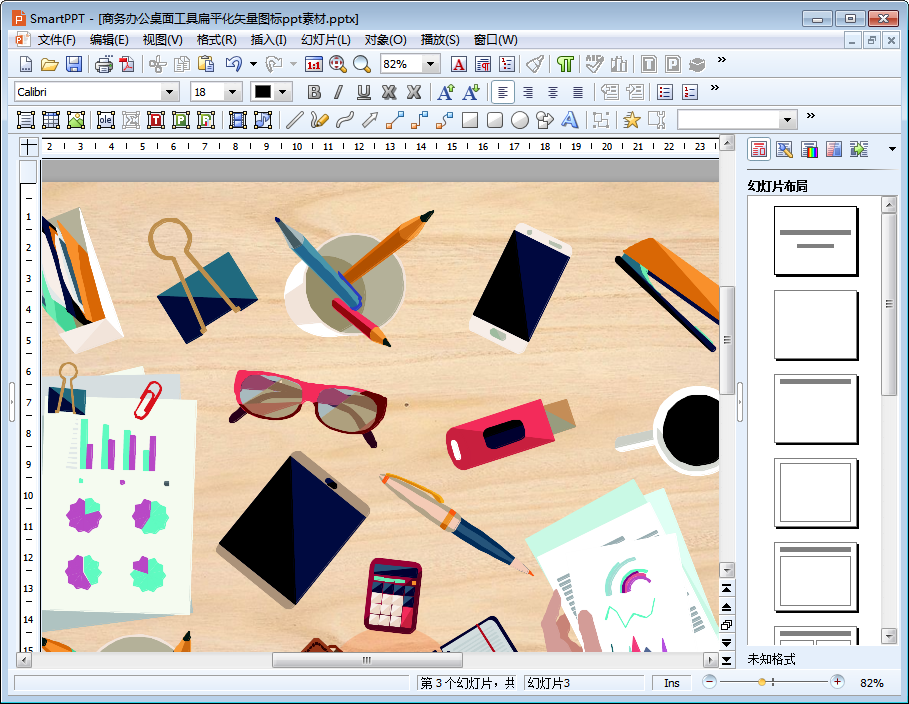Image resolution: width=909 pixels, height=704 pixels.
Task: Run spell check with the checkmark icon
Action: point(594,64)
